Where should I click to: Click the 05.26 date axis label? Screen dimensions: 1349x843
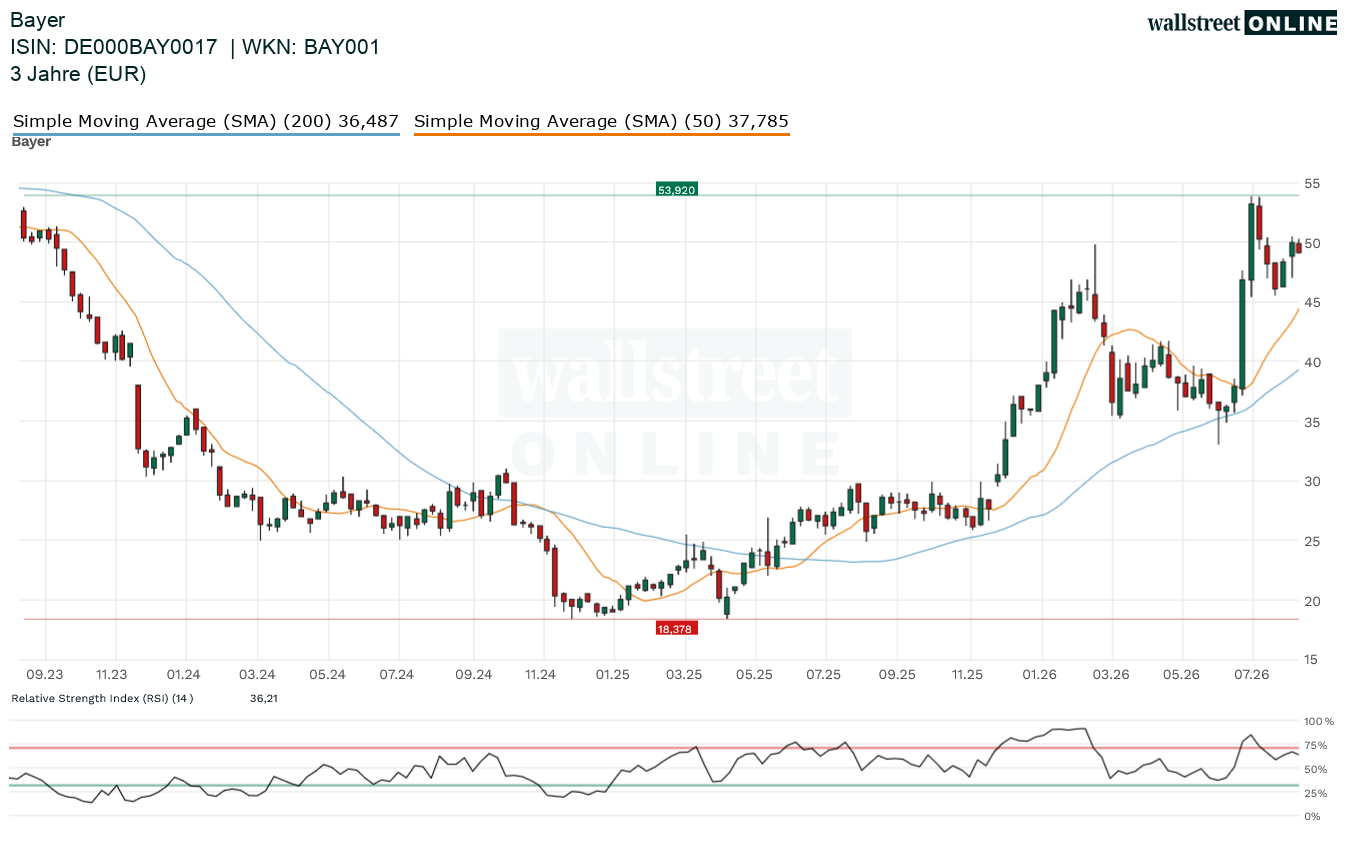pos(1181,674)
